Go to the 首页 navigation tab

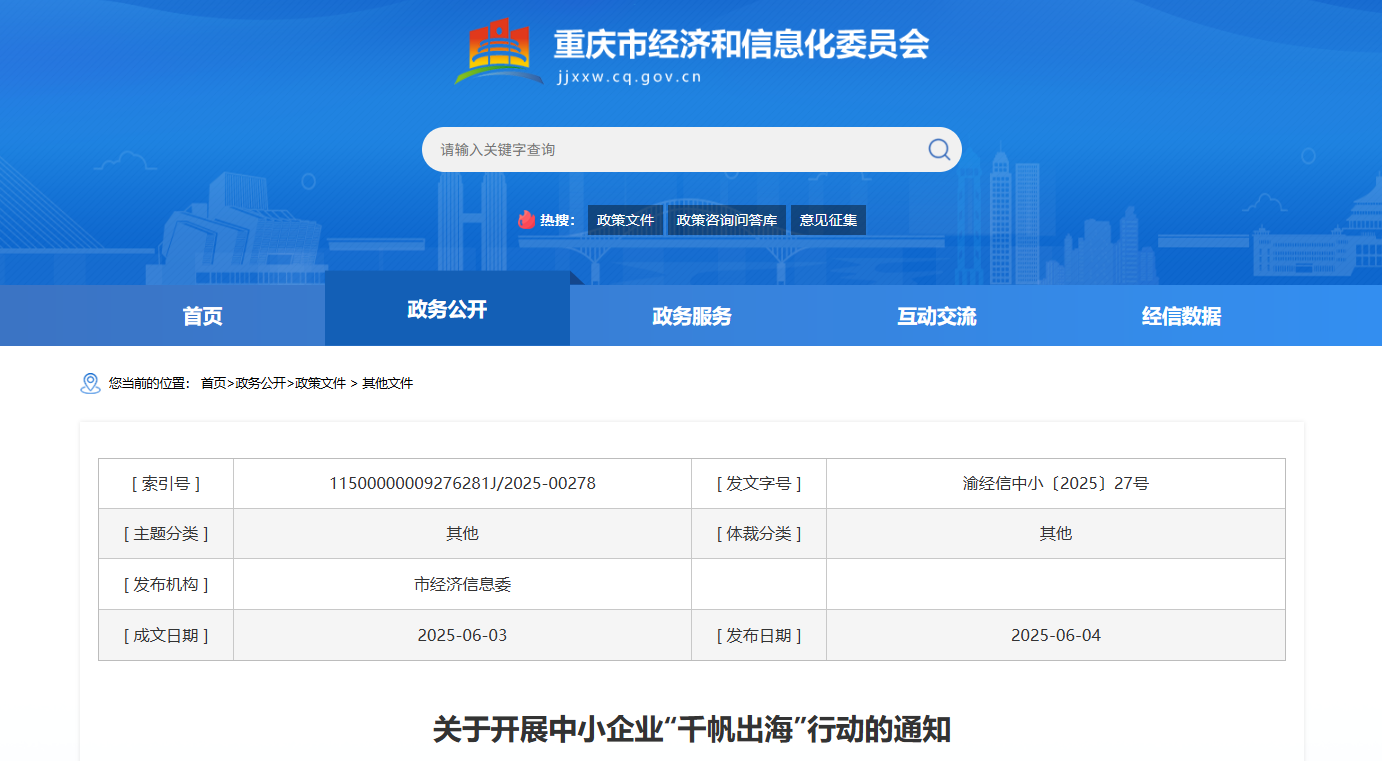pos(202,316)
